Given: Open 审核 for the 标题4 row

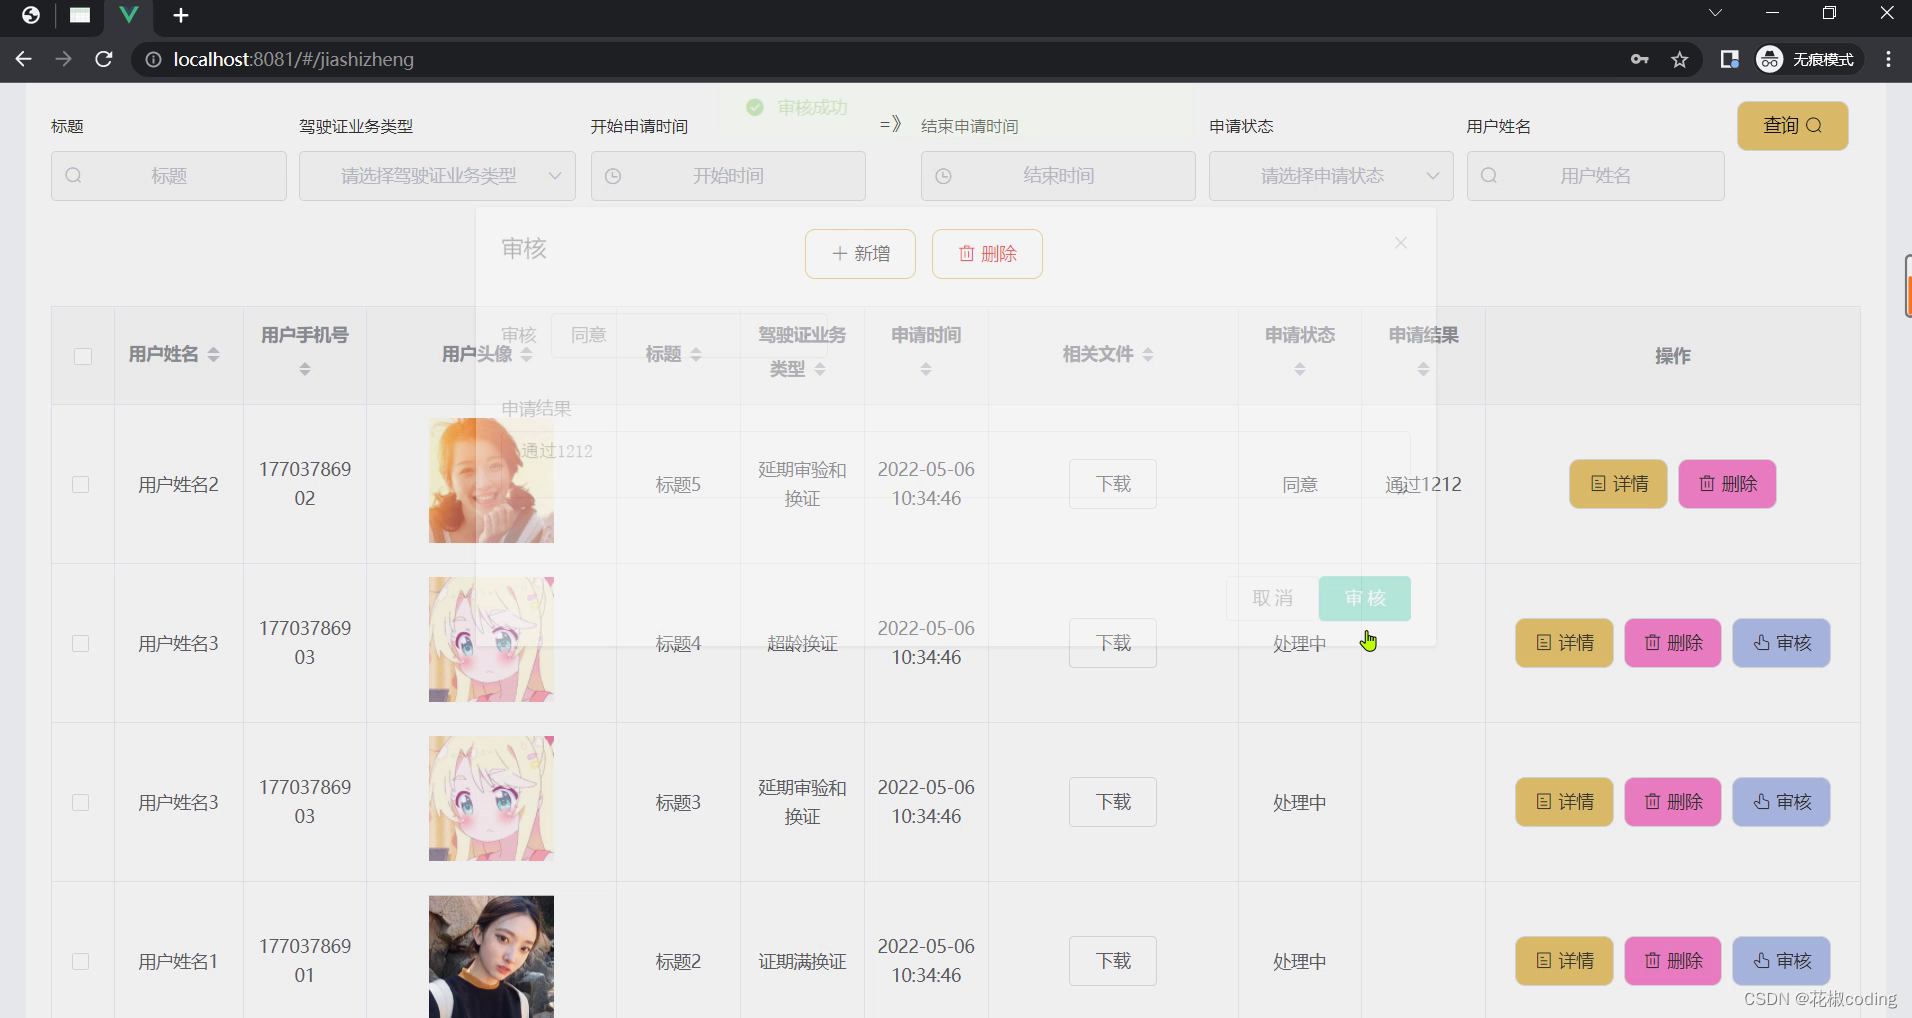Looking at the screenshot, I should point(1781,643).
